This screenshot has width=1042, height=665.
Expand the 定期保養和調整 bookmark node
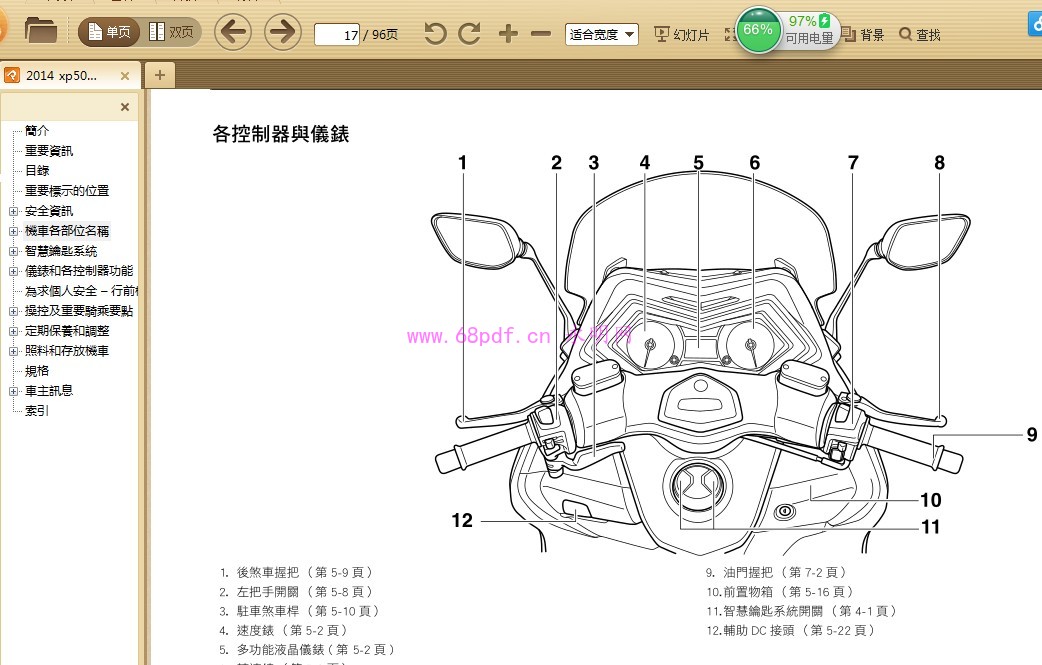coord(13,331)
